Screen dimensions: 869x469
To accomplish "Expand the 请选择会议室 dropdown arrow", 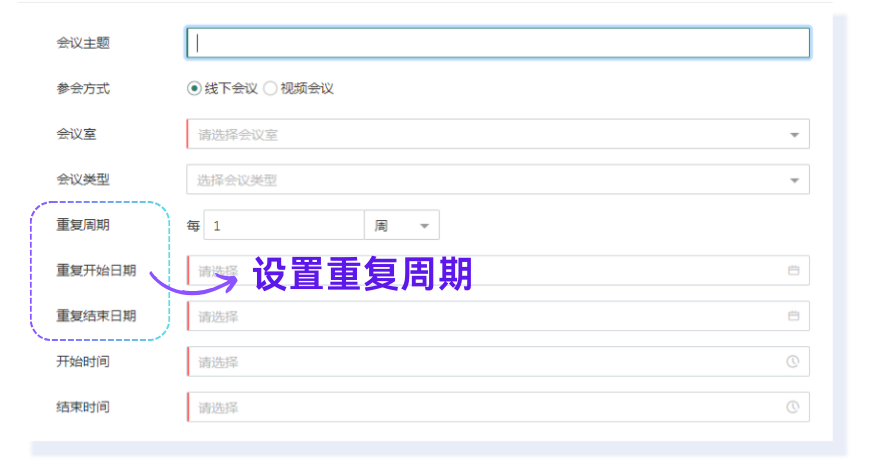I will (x=794, y=135).
